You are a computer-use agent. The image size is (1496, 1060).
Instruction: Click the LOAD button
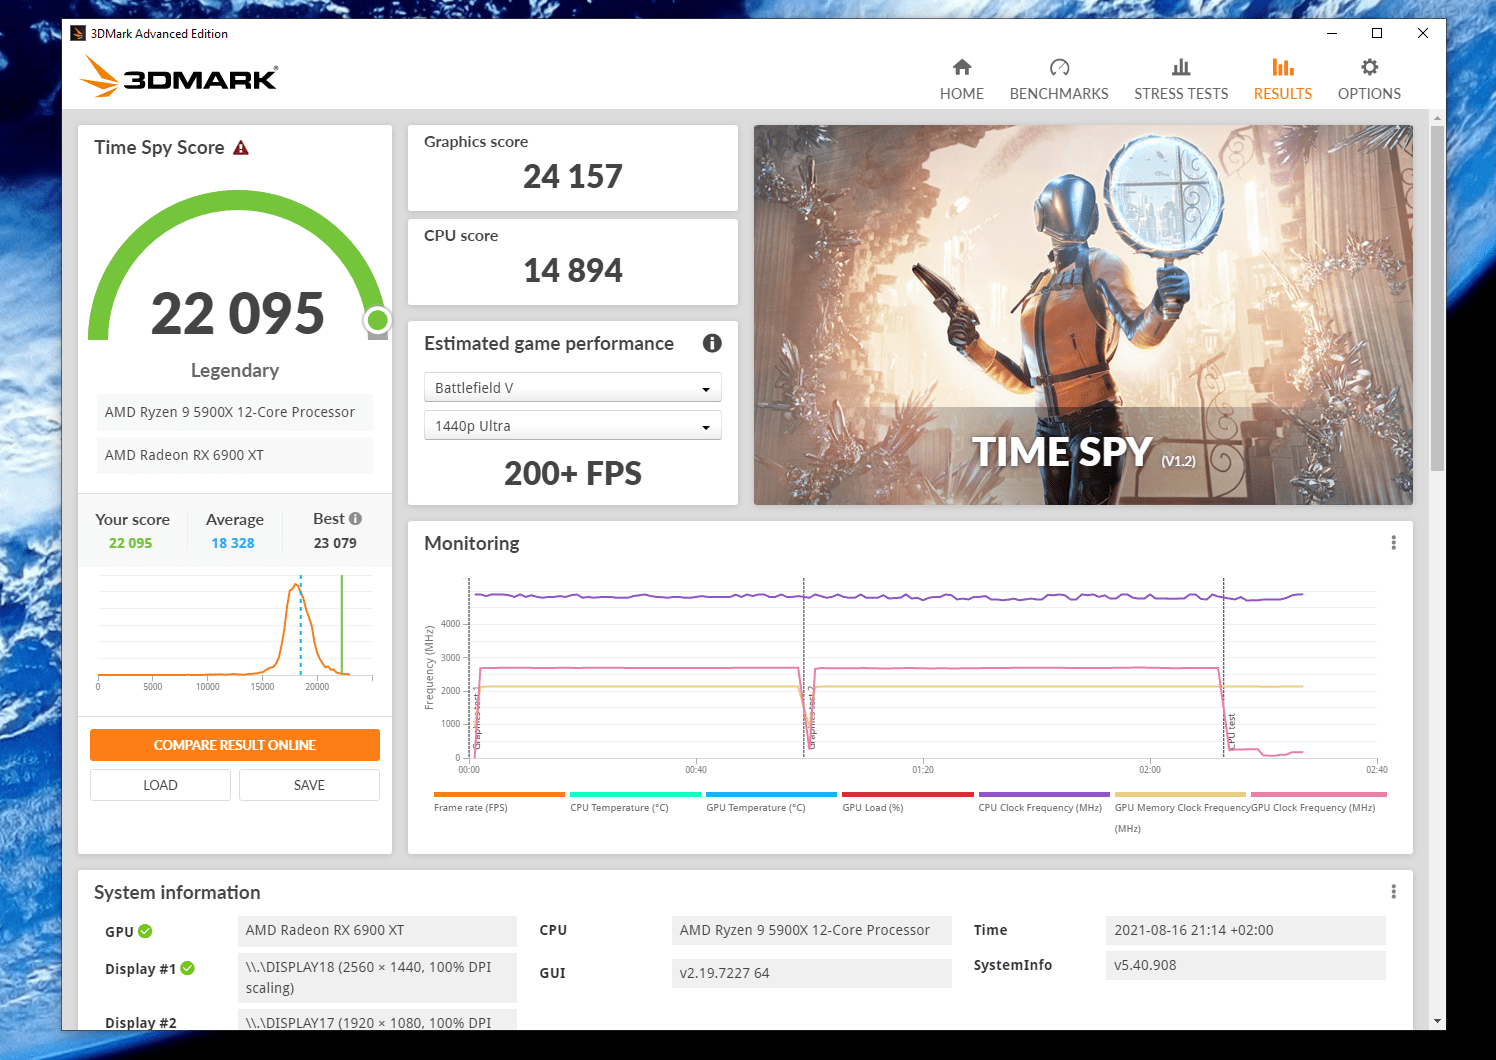160,785
